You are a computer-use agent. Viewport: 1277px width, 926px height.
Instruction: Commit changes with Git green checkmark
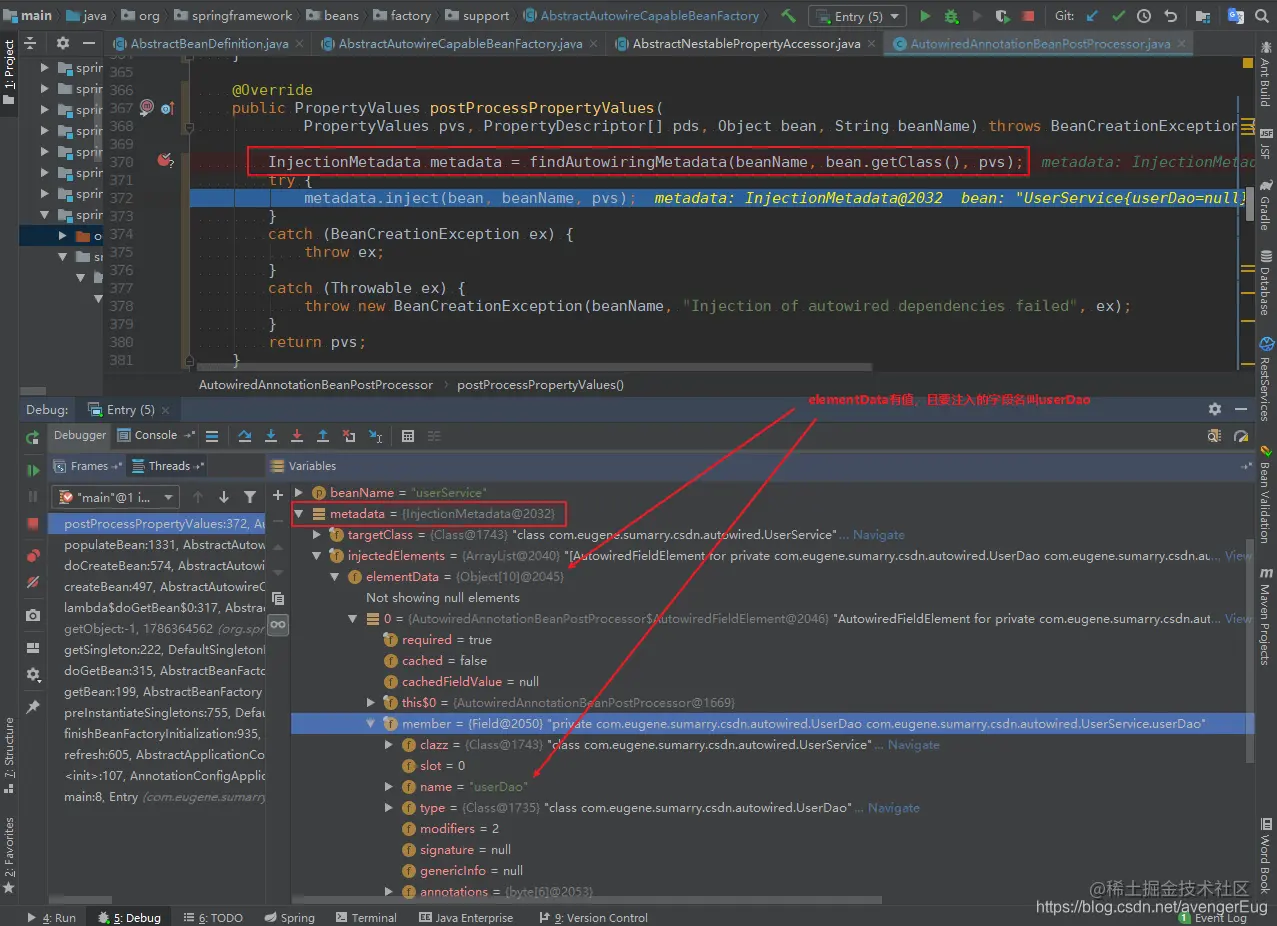1118,16
